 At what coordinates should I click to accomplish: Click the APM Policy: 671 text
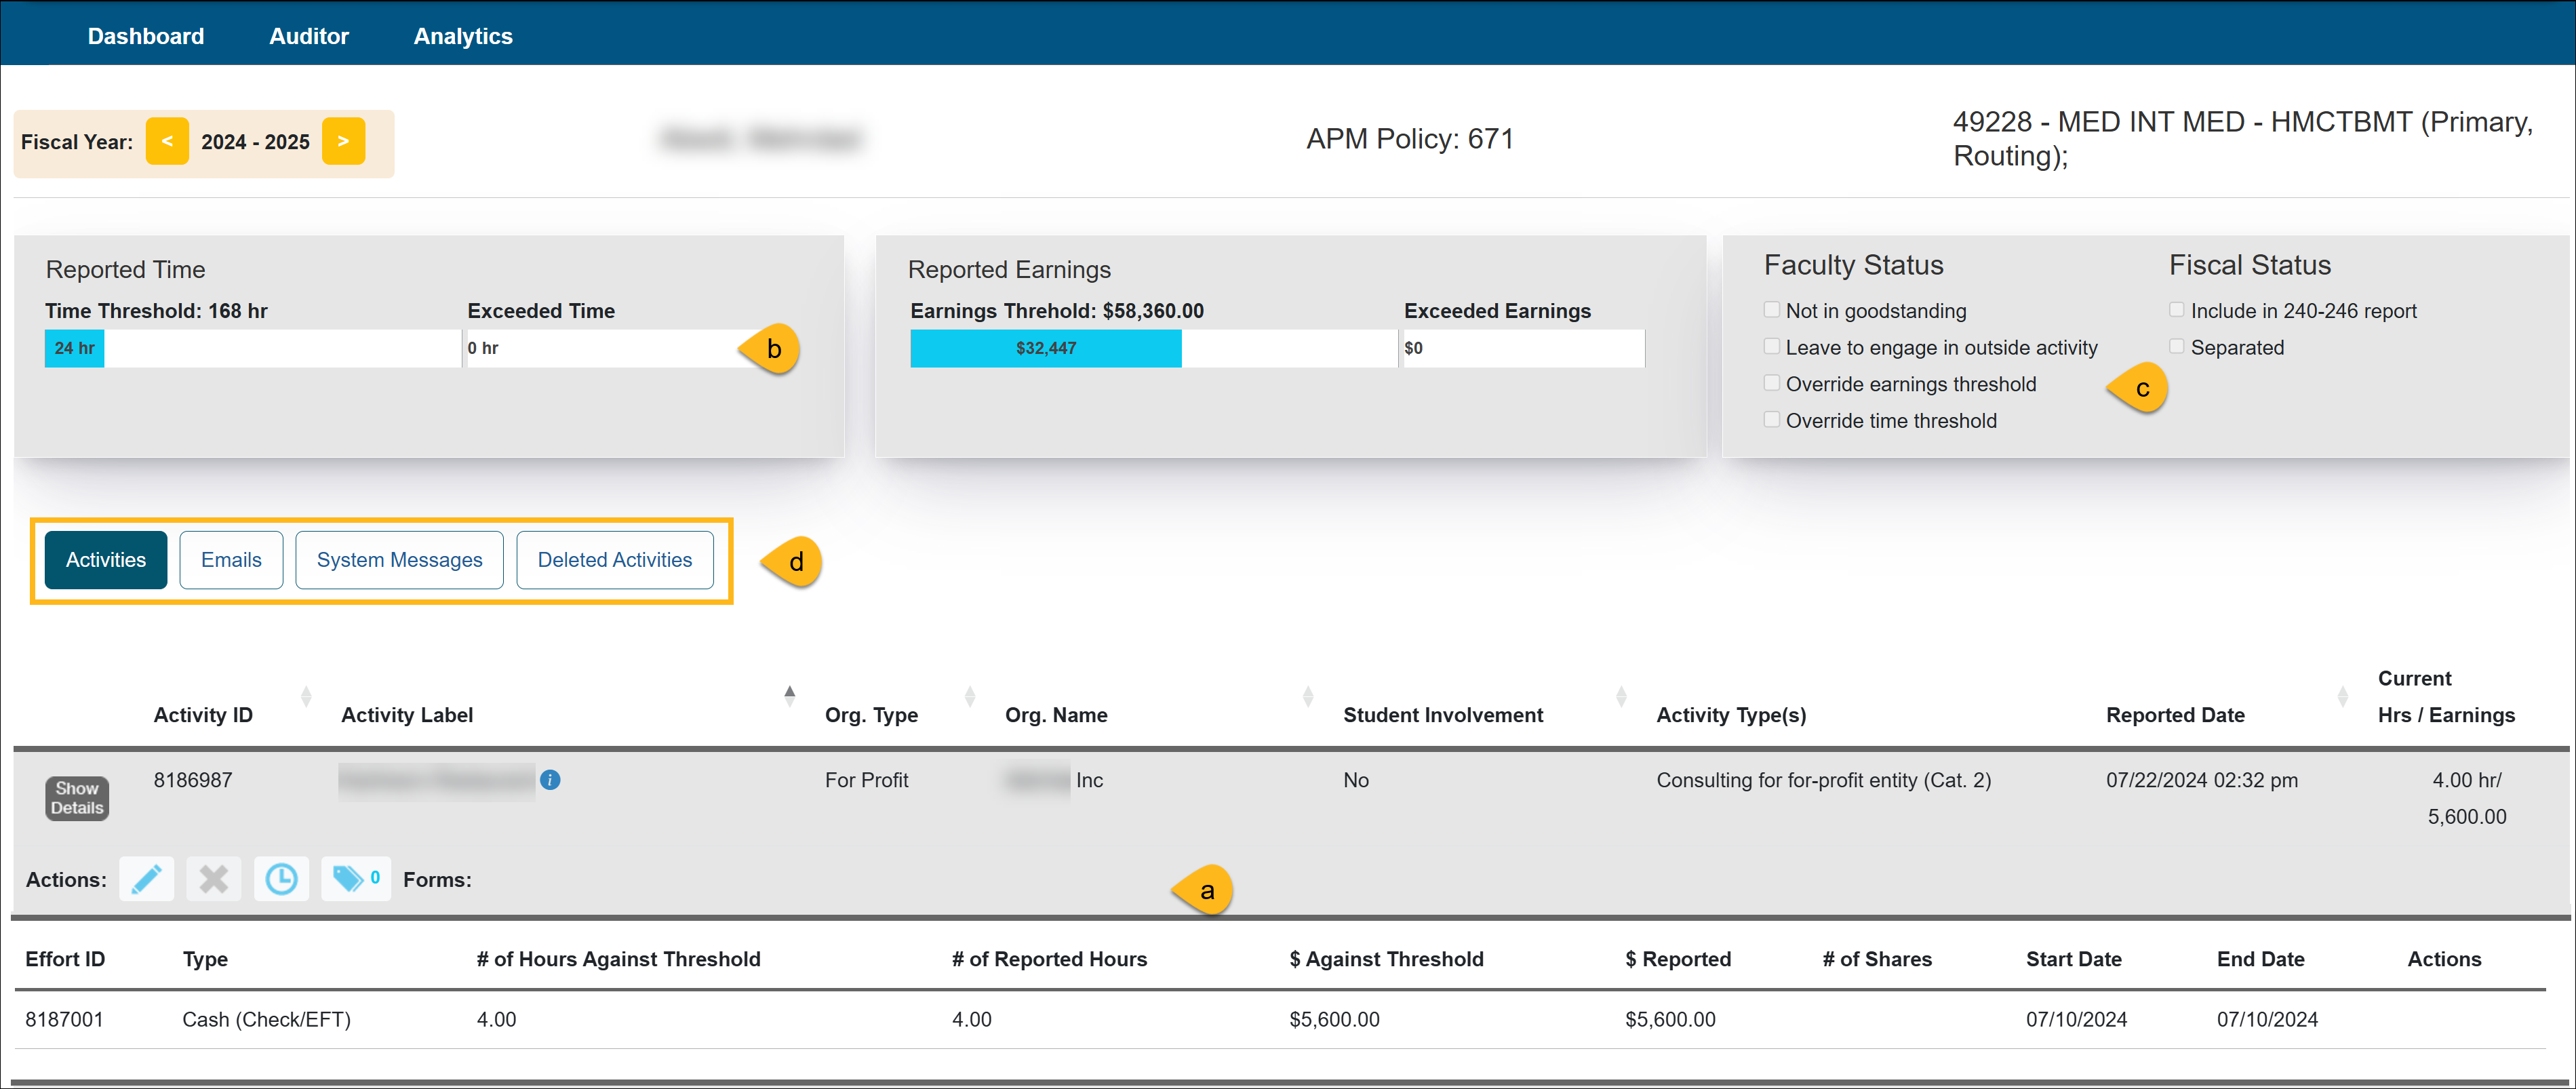(1410, 139)
